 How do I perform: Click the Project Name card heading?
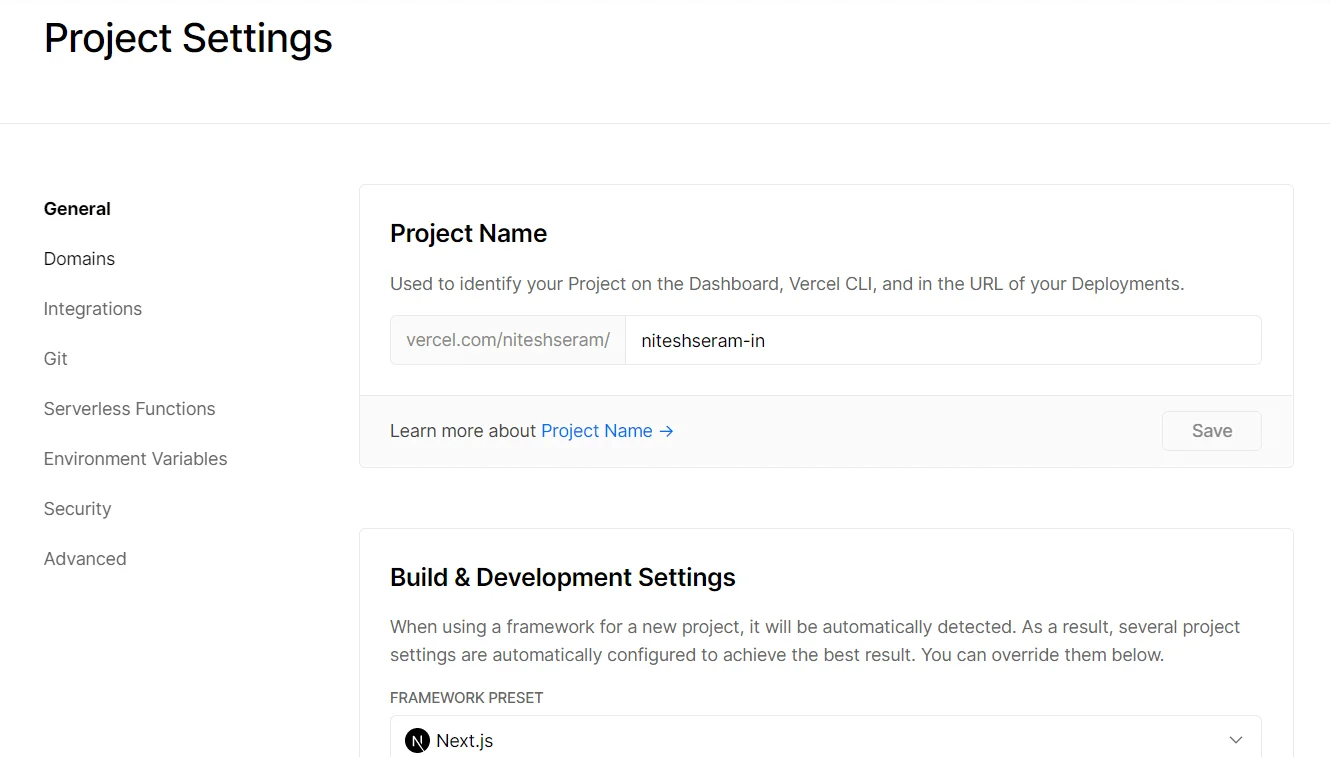click(468, 232)
